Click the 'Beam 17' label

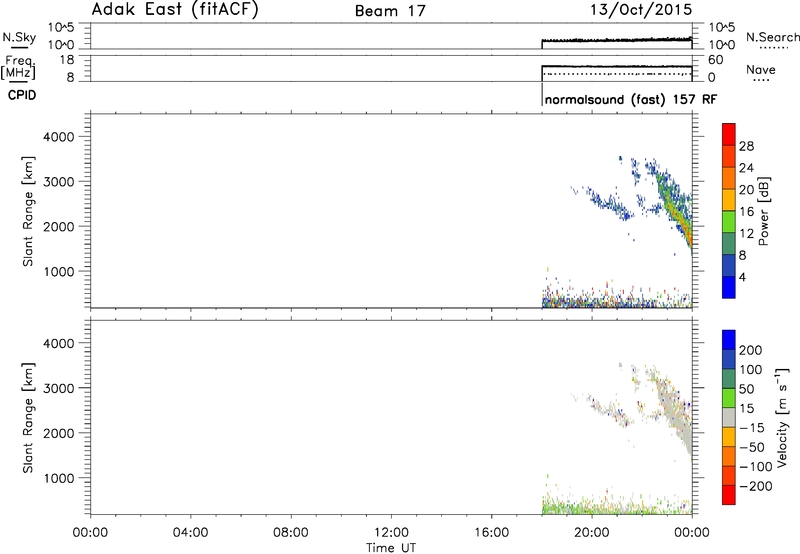(390, 11)
